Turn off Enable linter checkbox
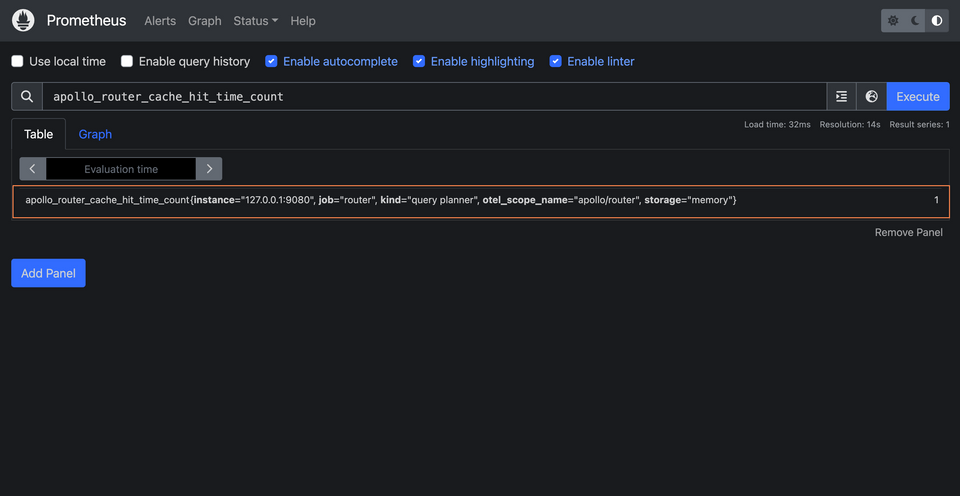 pyautogui.click(x=555, y=61)
